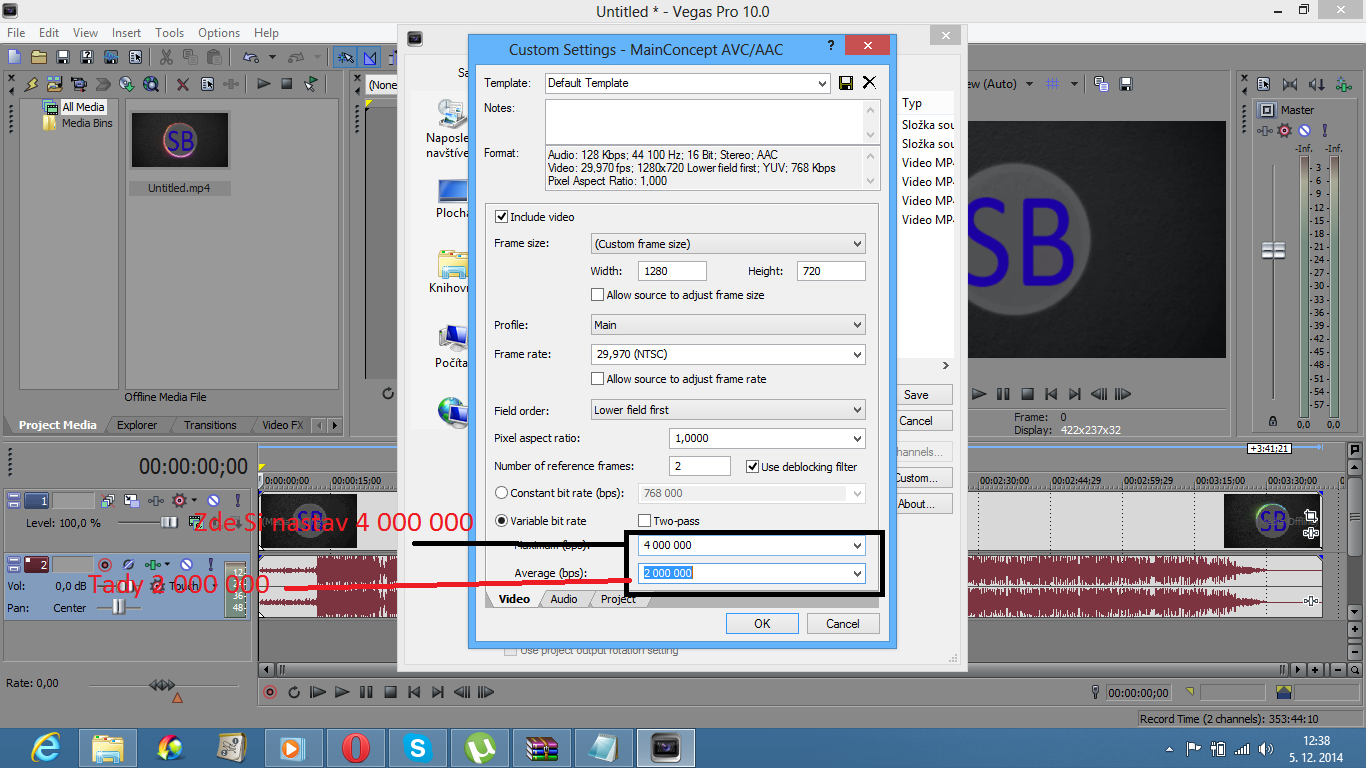Enable the Two-pass checkbox
1366x768 pixels.
[645, 521]
